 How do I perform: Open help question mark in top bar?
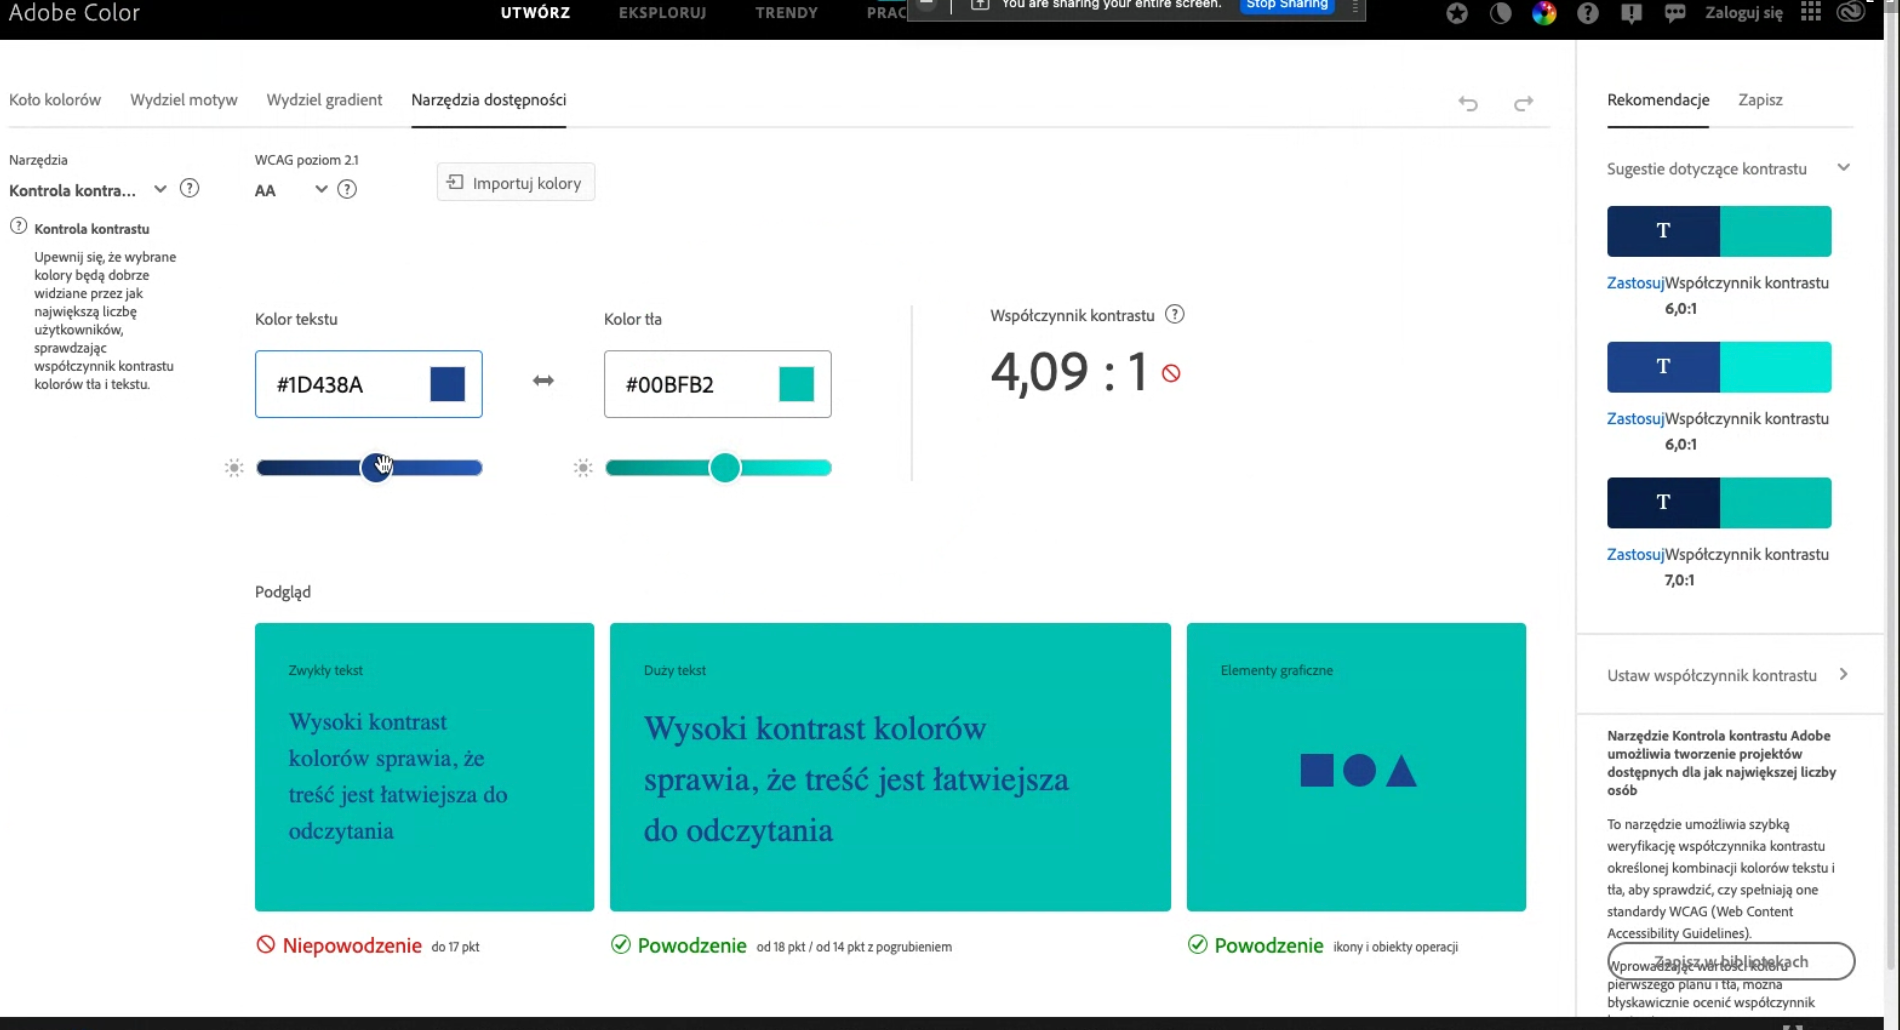(1588, 13)
